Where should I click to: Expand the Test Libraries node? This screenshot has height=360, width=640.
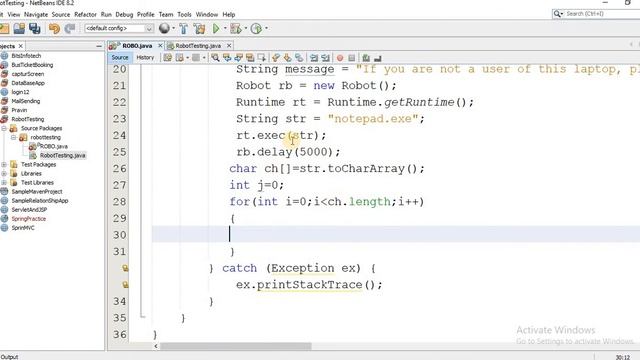coord(4,182)
